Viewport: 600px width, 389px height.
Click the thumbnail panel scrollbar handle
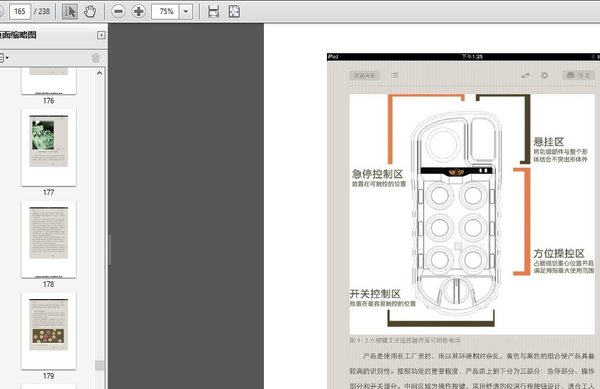pyautogui.click(x=99, y=365)
